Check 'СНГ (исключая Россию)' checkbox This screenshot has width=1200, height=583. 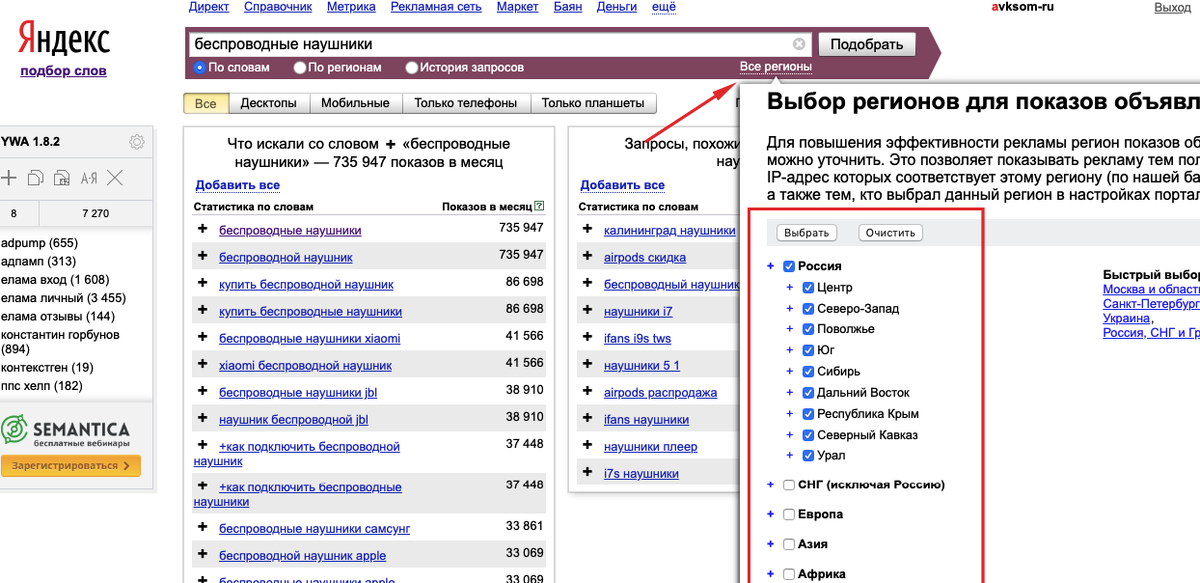click(x=789, y=485)
